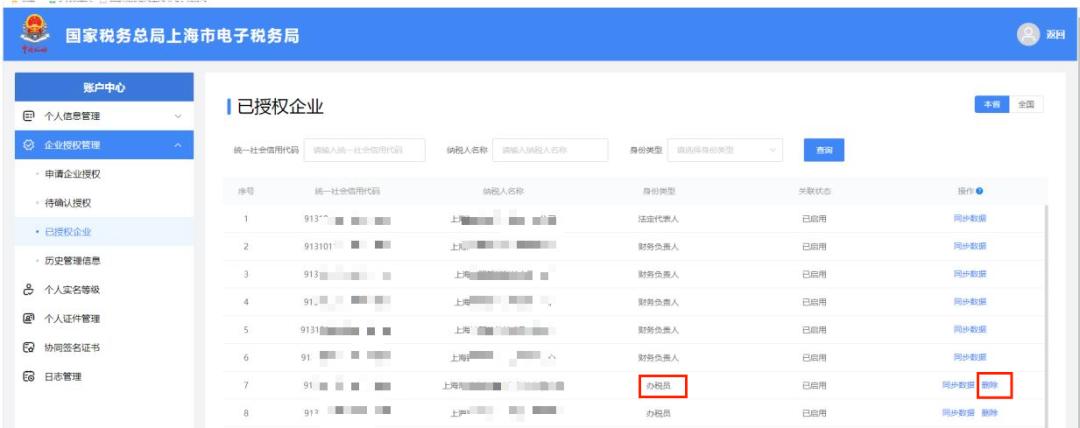Click the 协同签名证书 sidebar icon

pos(29,348)
